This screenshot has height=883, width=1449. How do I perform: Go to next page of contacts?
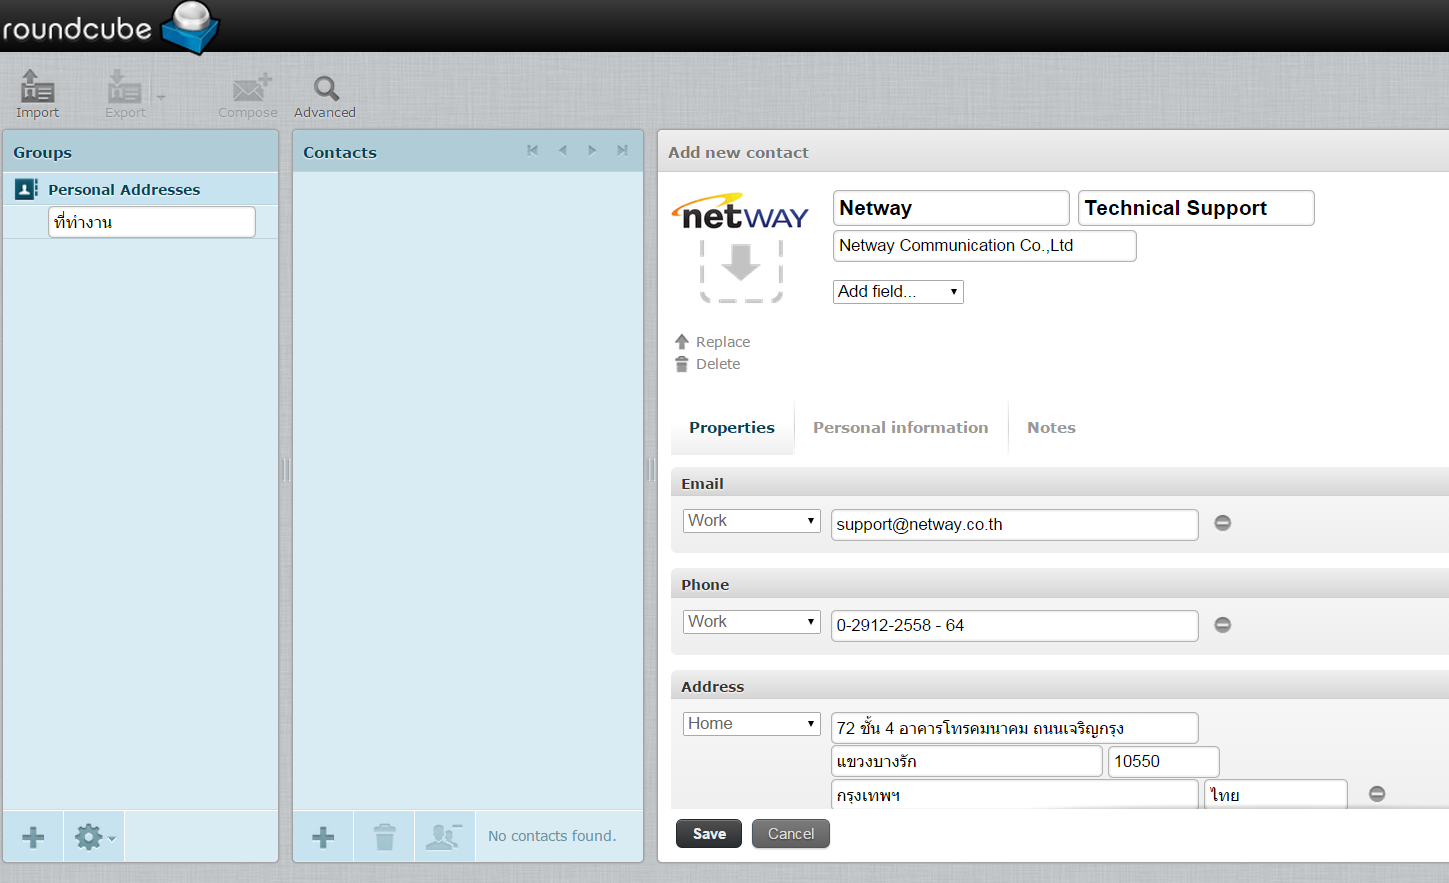pyautogui.click(x=592, y=151)
